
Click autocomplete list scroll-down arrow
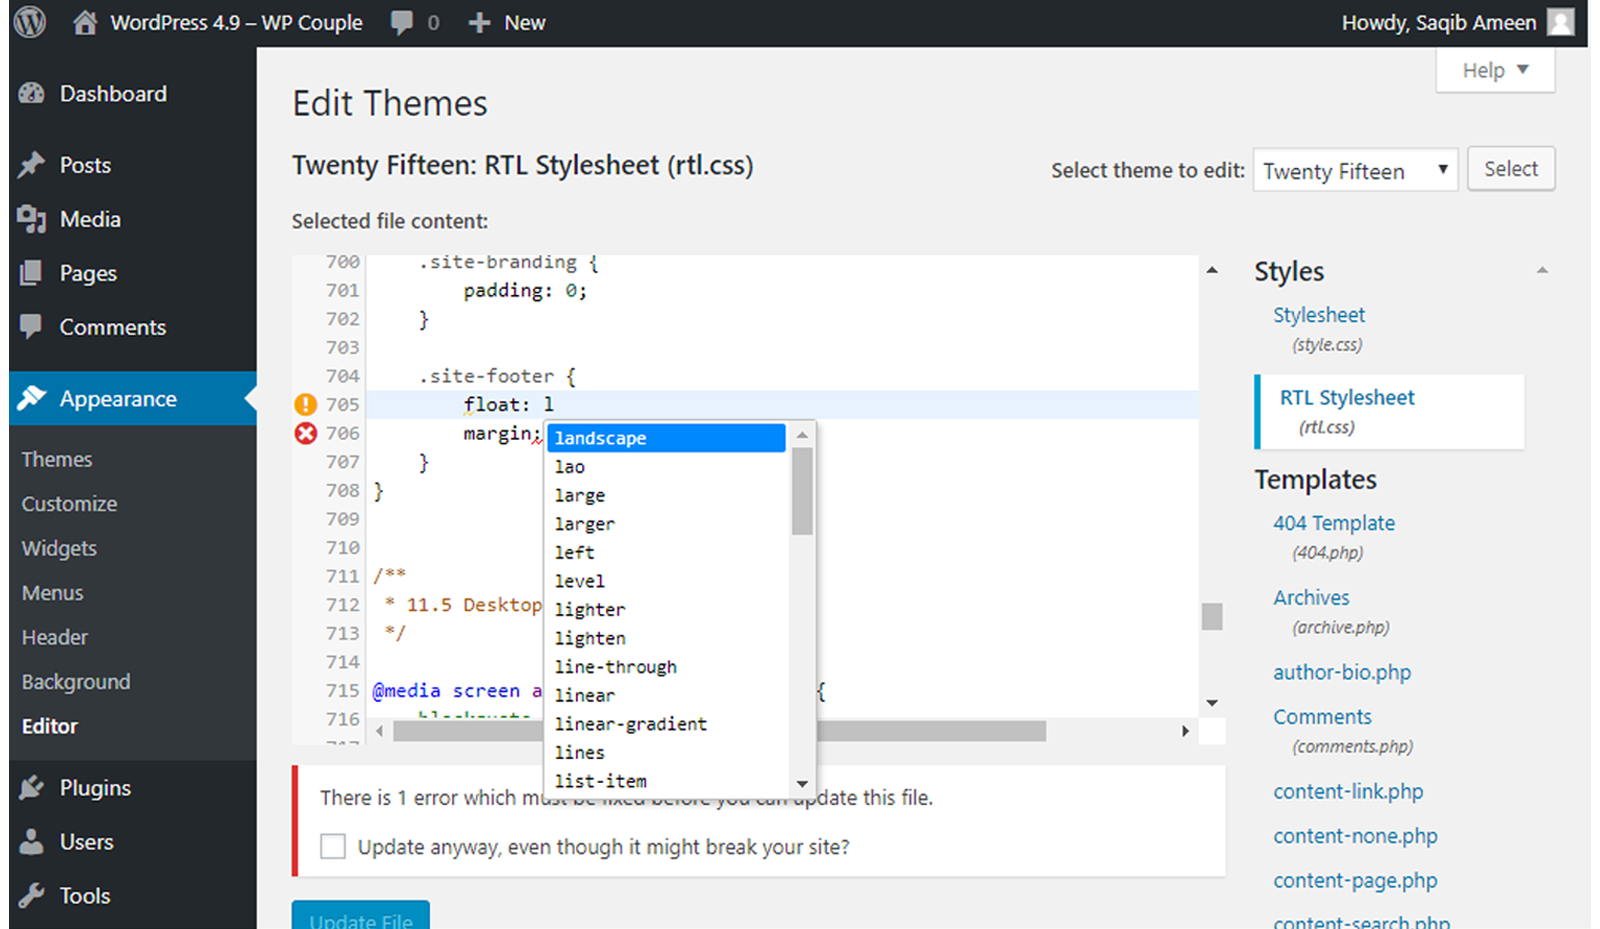pyautogui.click(x=802, y=784)
